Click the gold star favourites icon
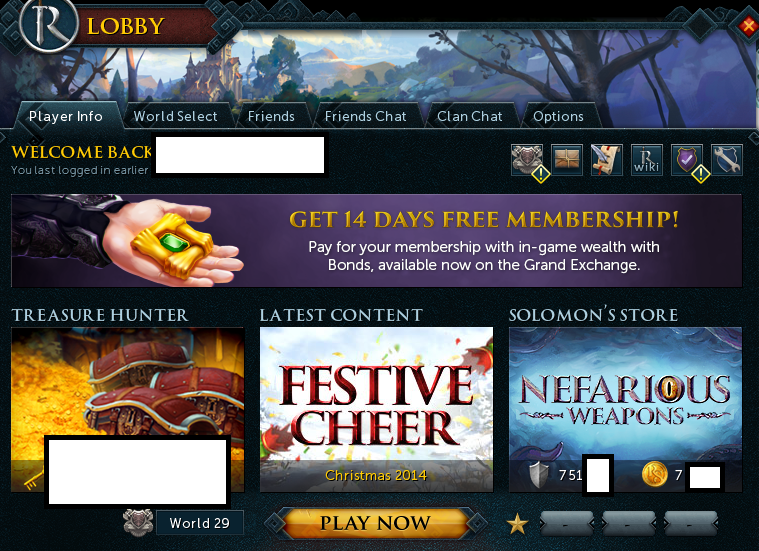 pyautogui.click(x=517, y=524)
